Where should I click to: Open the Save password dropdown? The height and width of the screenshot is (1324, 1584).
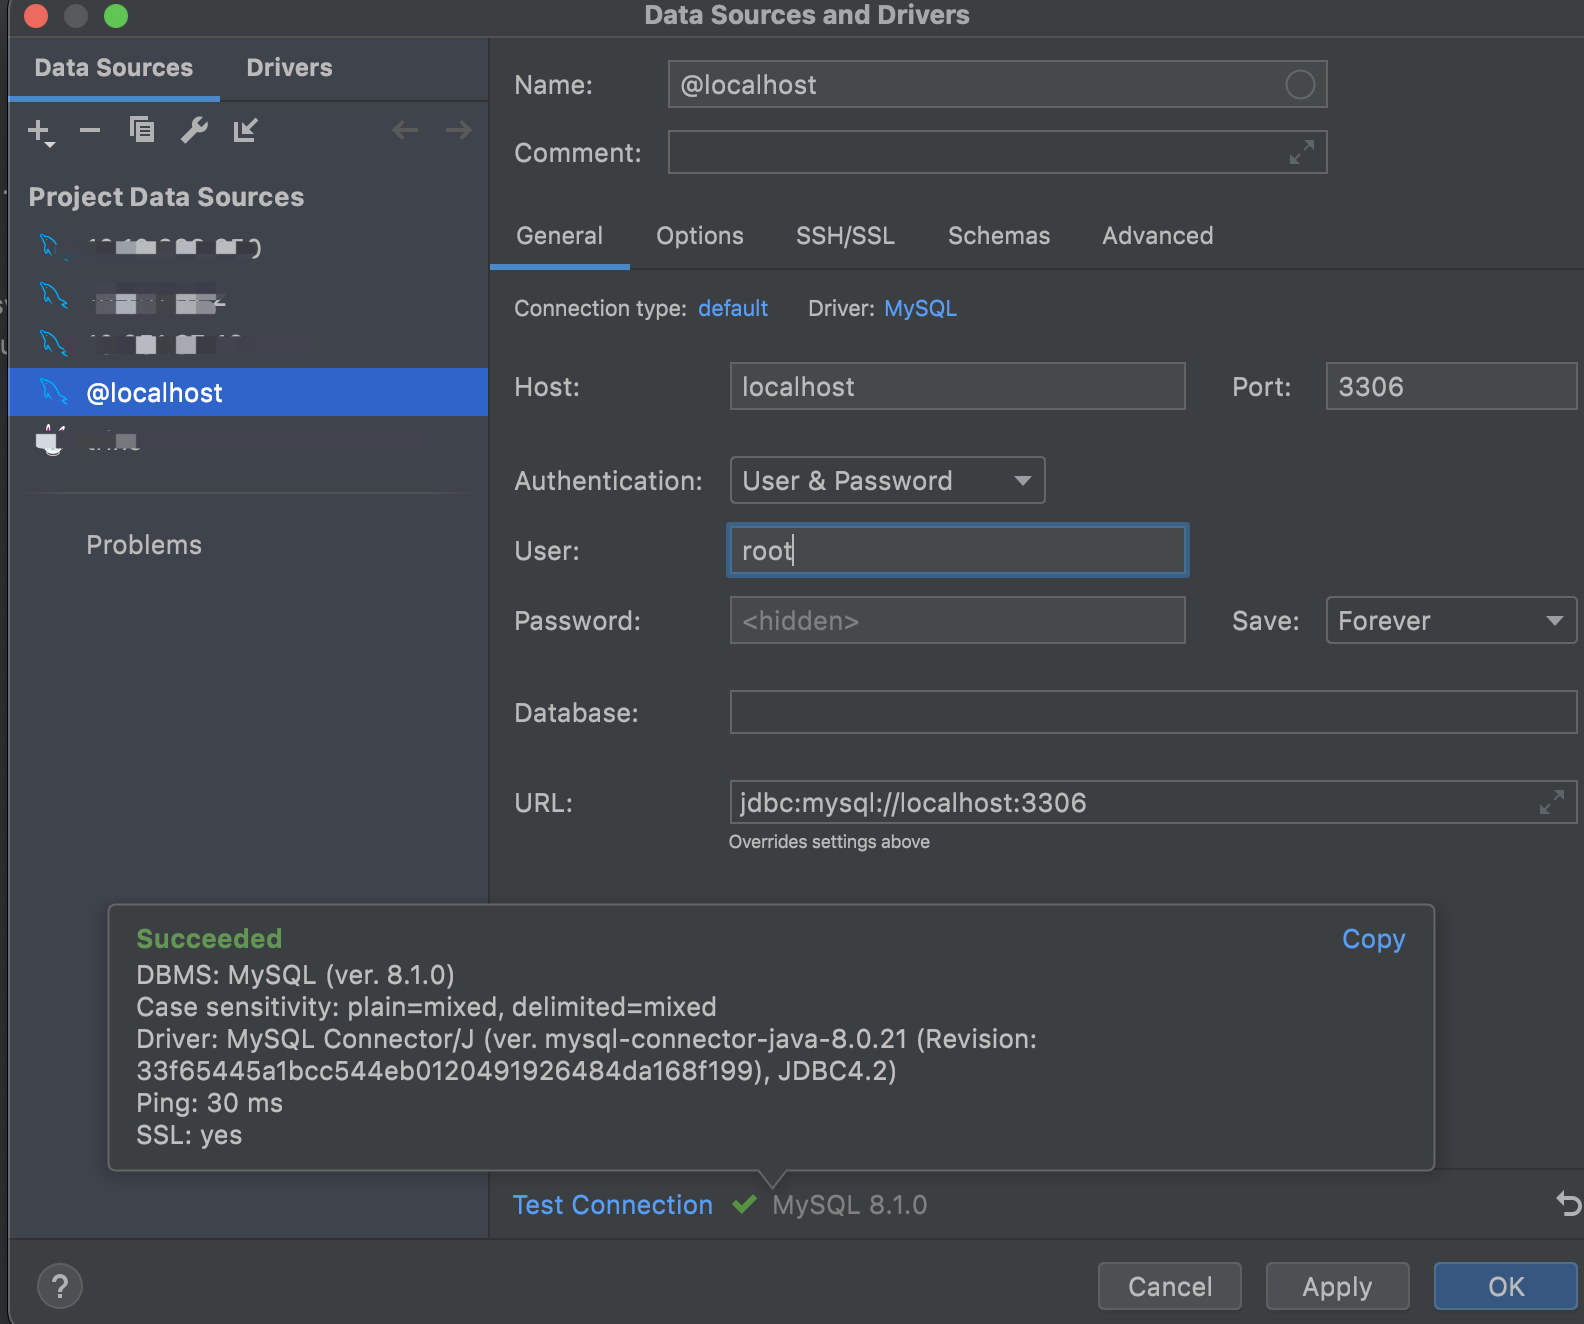tap(1451, 620)
